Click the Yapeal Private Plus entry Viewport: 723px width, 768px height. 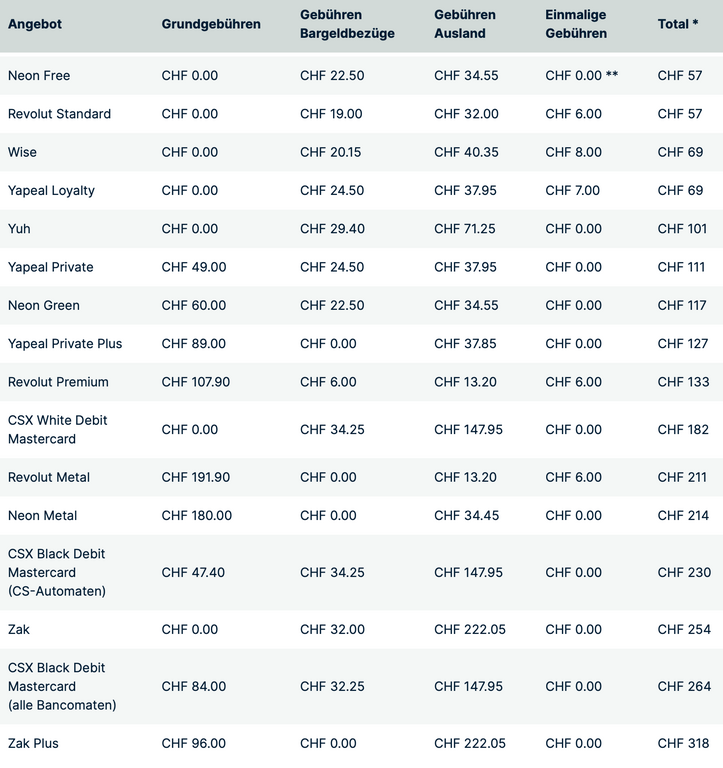tap(65, 343)
